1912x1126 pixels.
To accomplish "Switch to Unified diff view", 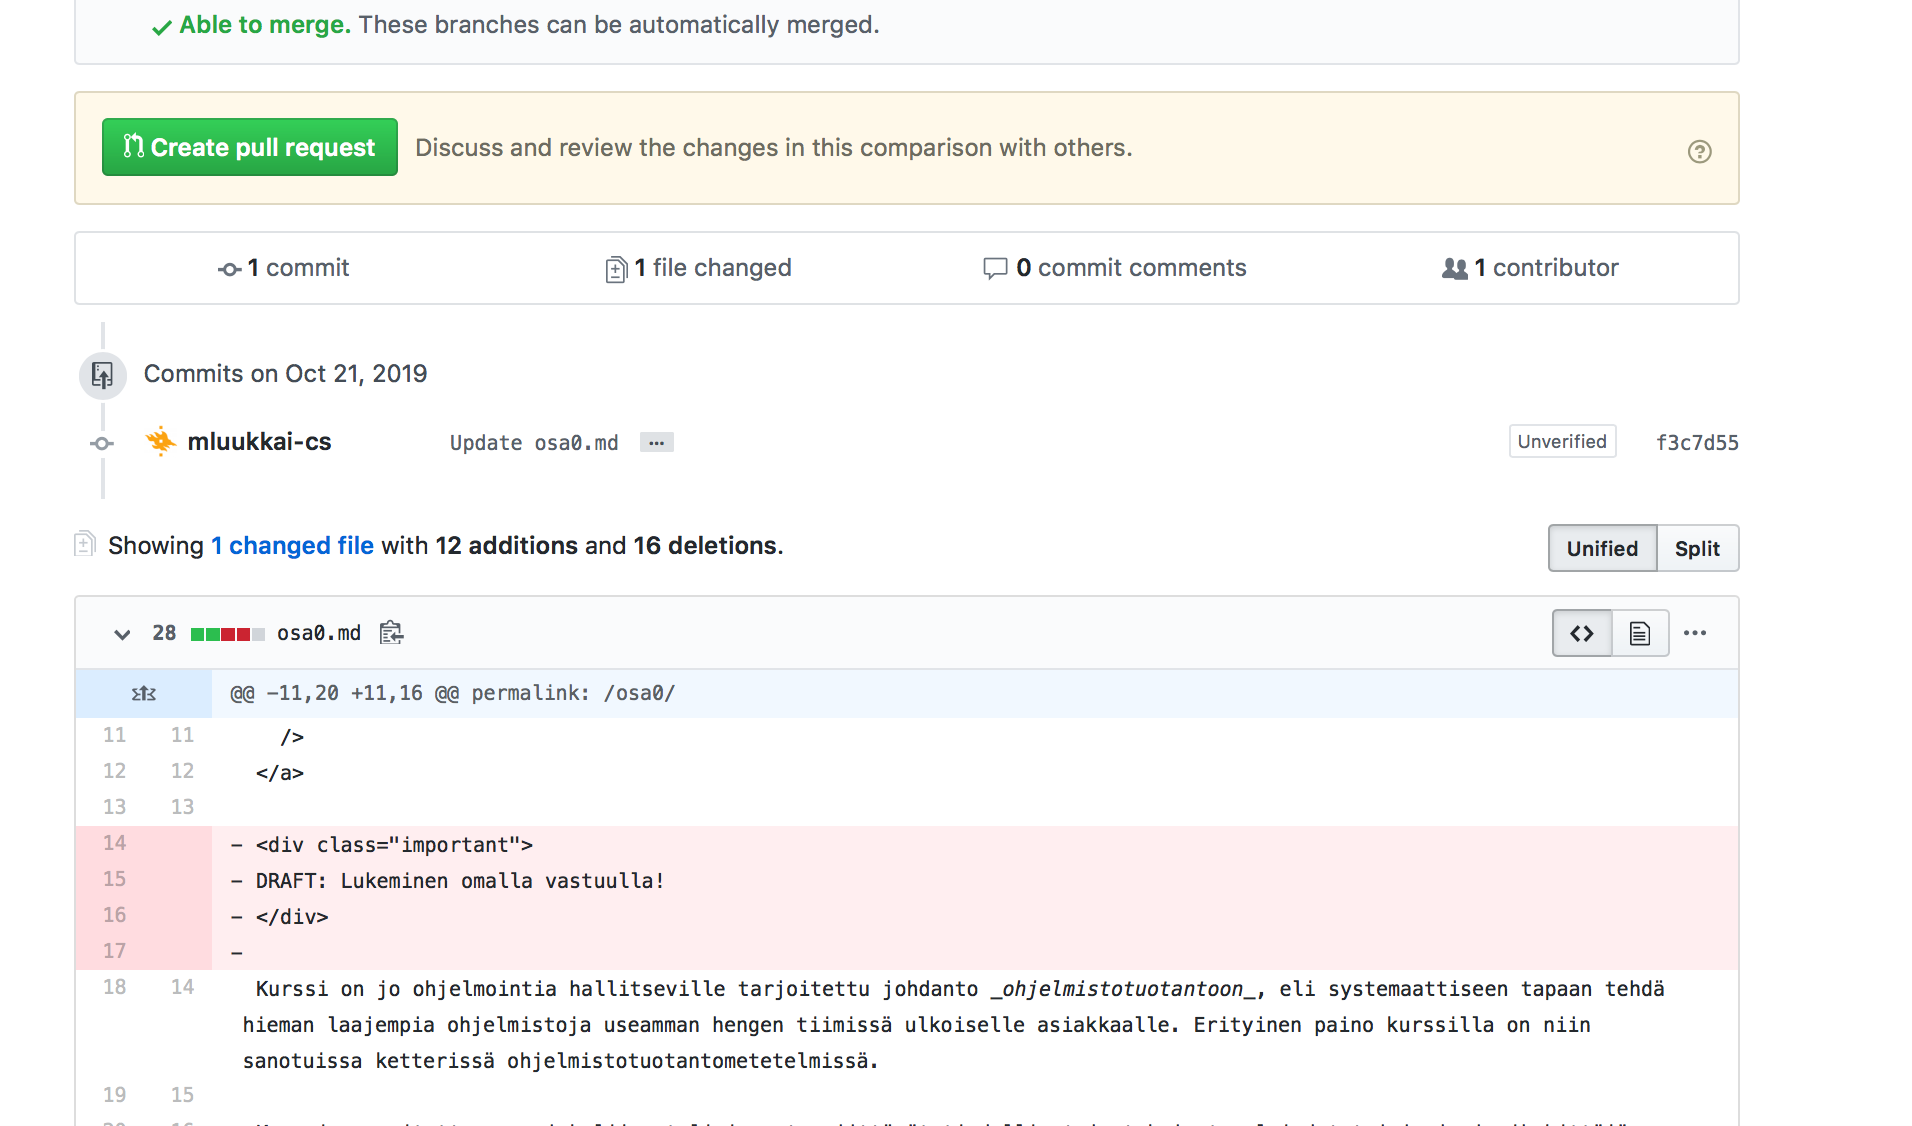I will (1601, 548).
